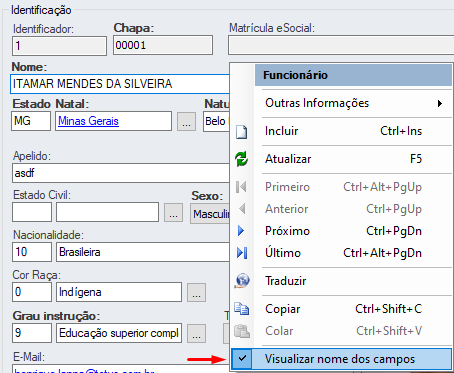Select Último menu entry
The width and height of the screenshot is (454, 373).
click(341, 253)
